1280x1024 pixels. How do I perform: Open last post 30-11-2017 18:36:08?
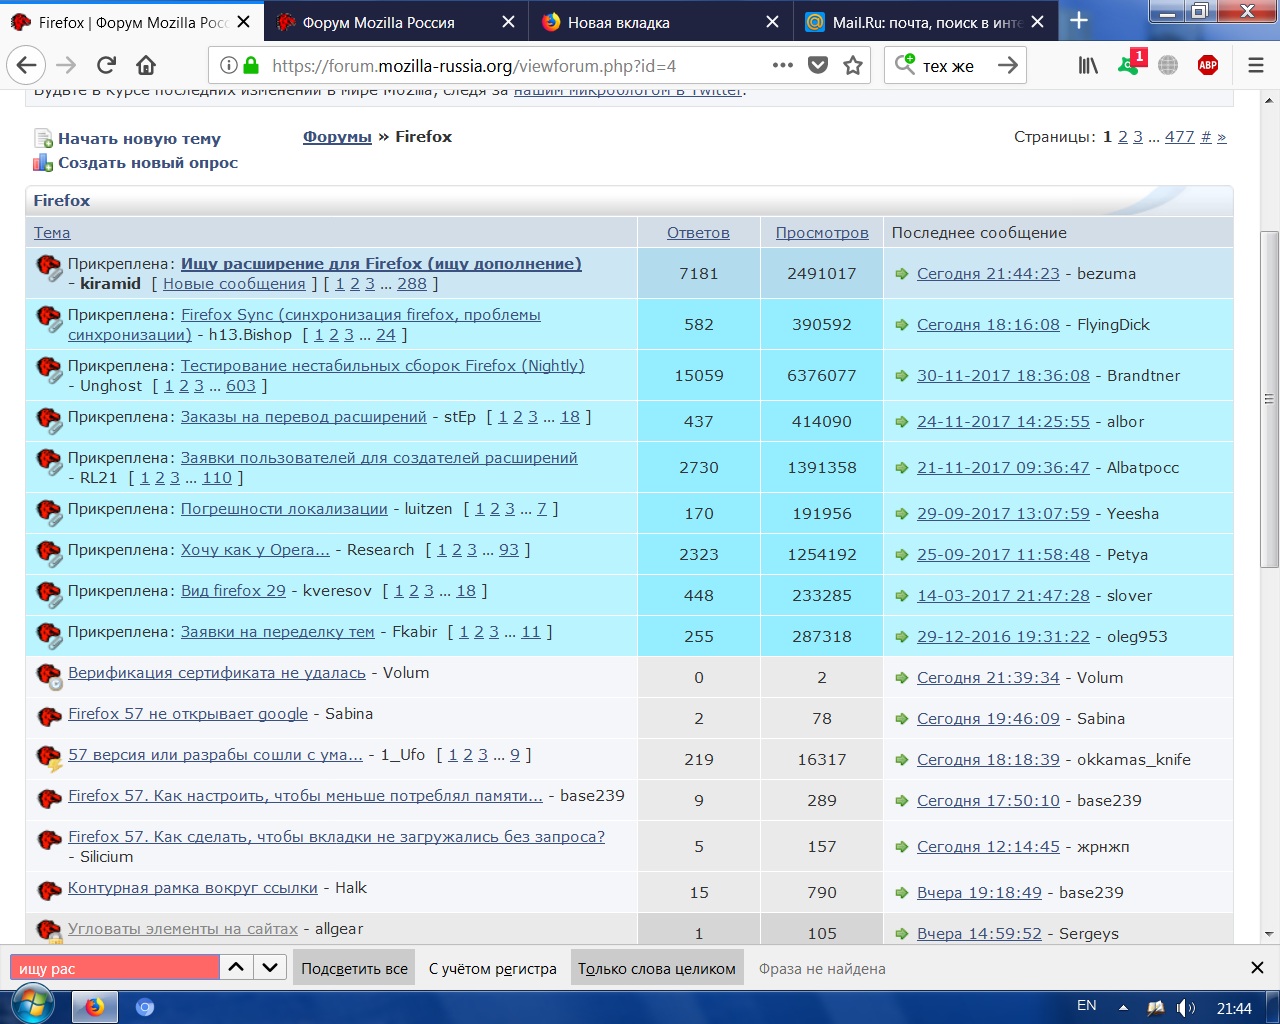click(1003, 376)
